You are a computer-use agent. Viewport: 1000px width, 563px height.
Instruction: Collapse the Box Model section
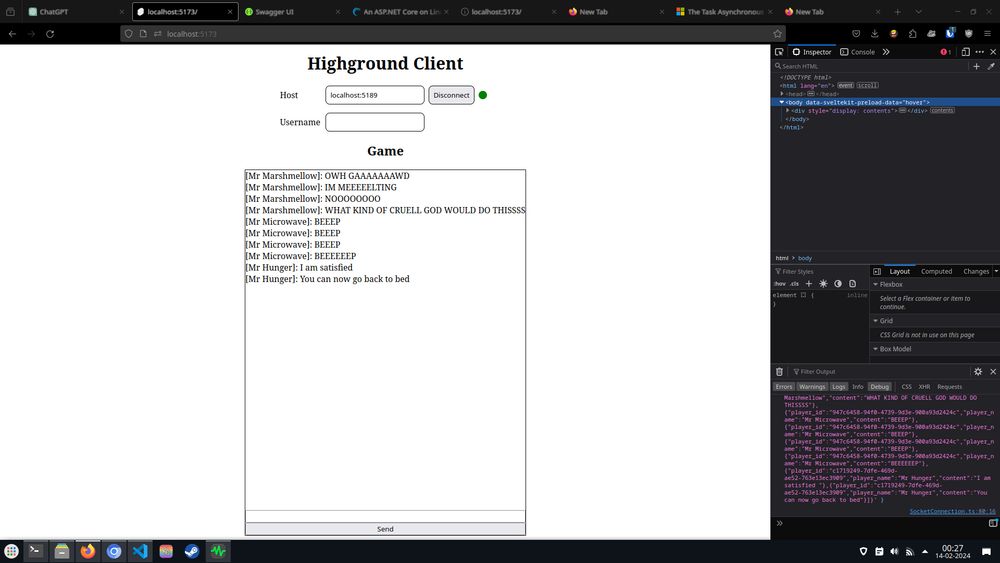[x=876, y=349]
